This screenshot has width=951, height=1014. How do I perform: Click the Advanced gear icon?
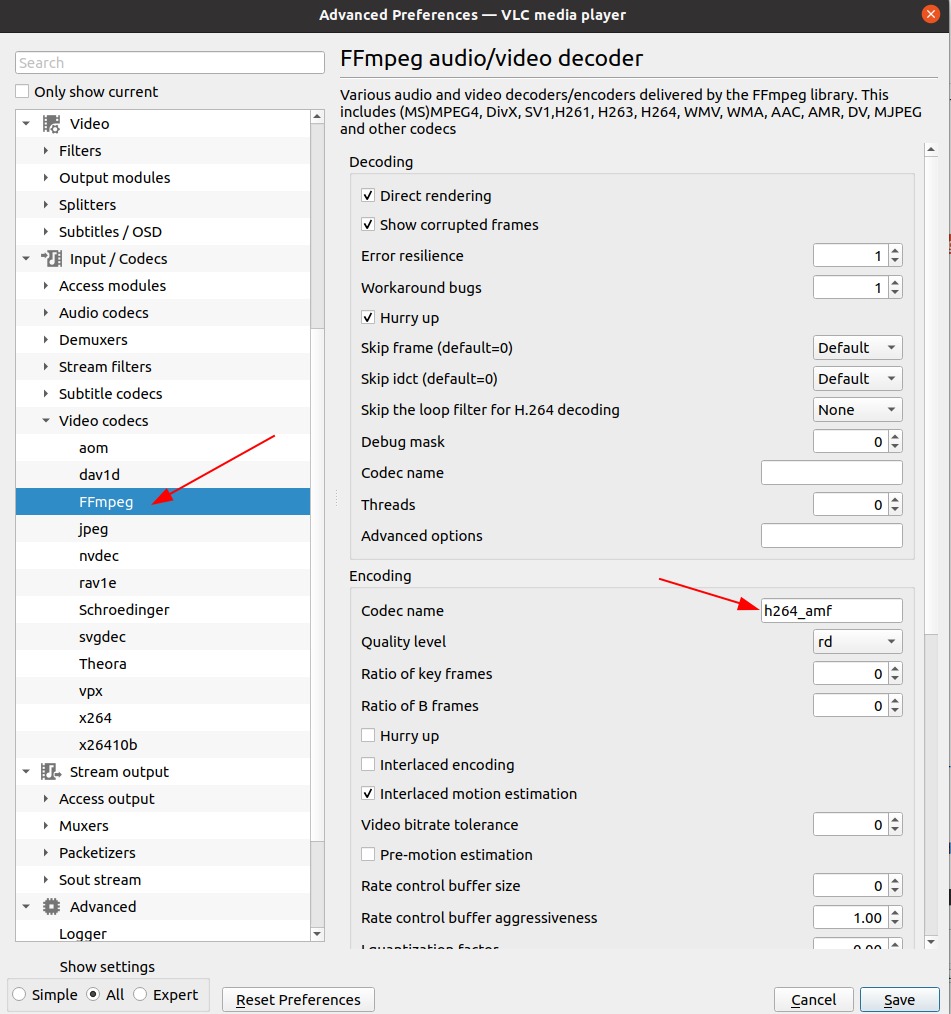pos(51,907)
